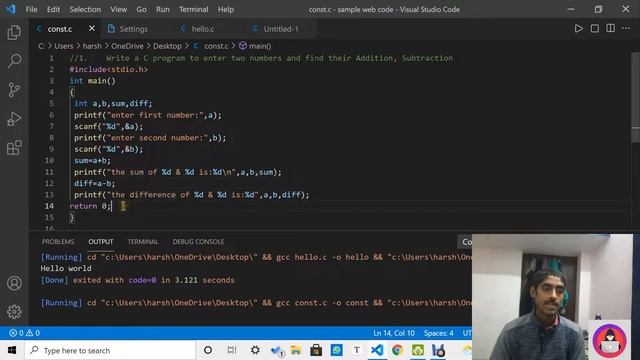Click the harsh breadcrumb segment
The width and height of the screenshot is (640, 360).
pyautogui.click(x=92, y=46)
